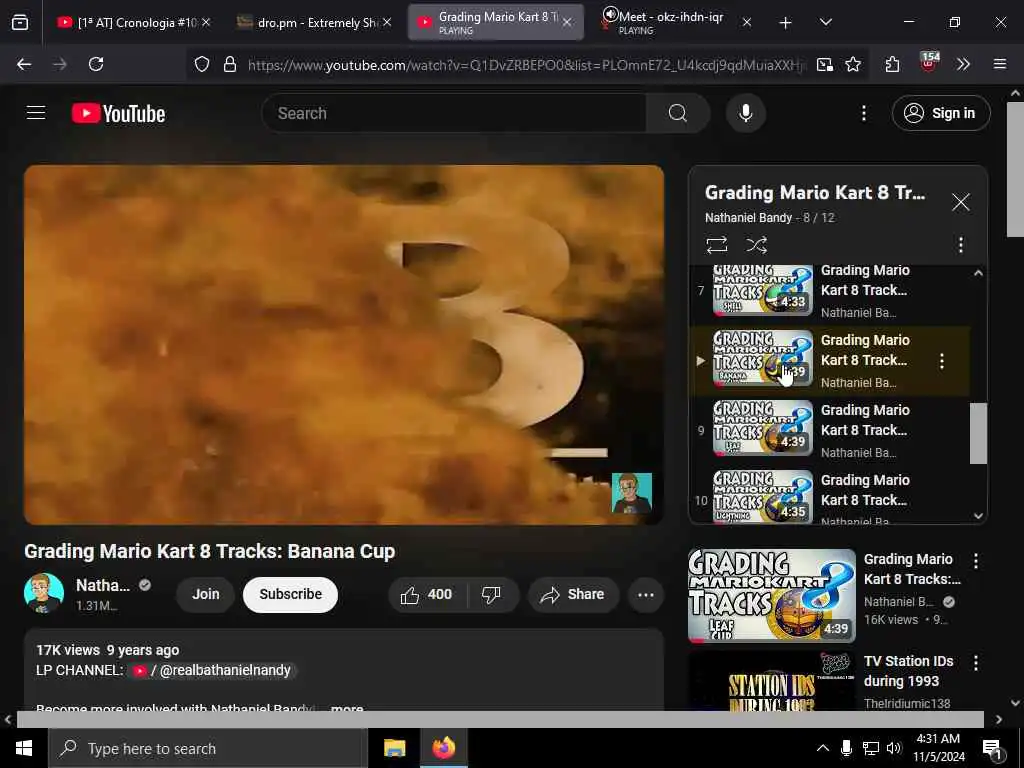Open more actions ellipsis under video
1024x768 pixels.
tap(646, 594)
